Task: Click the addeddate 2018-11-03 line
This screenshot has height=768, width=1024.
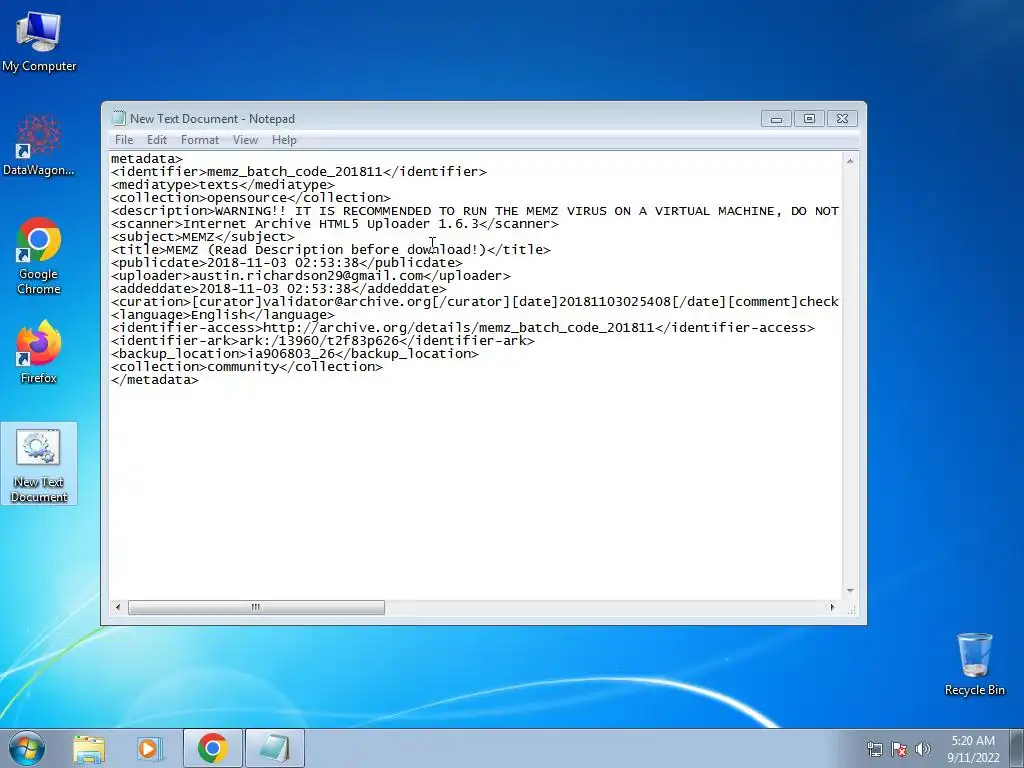Action: (279, 289)
